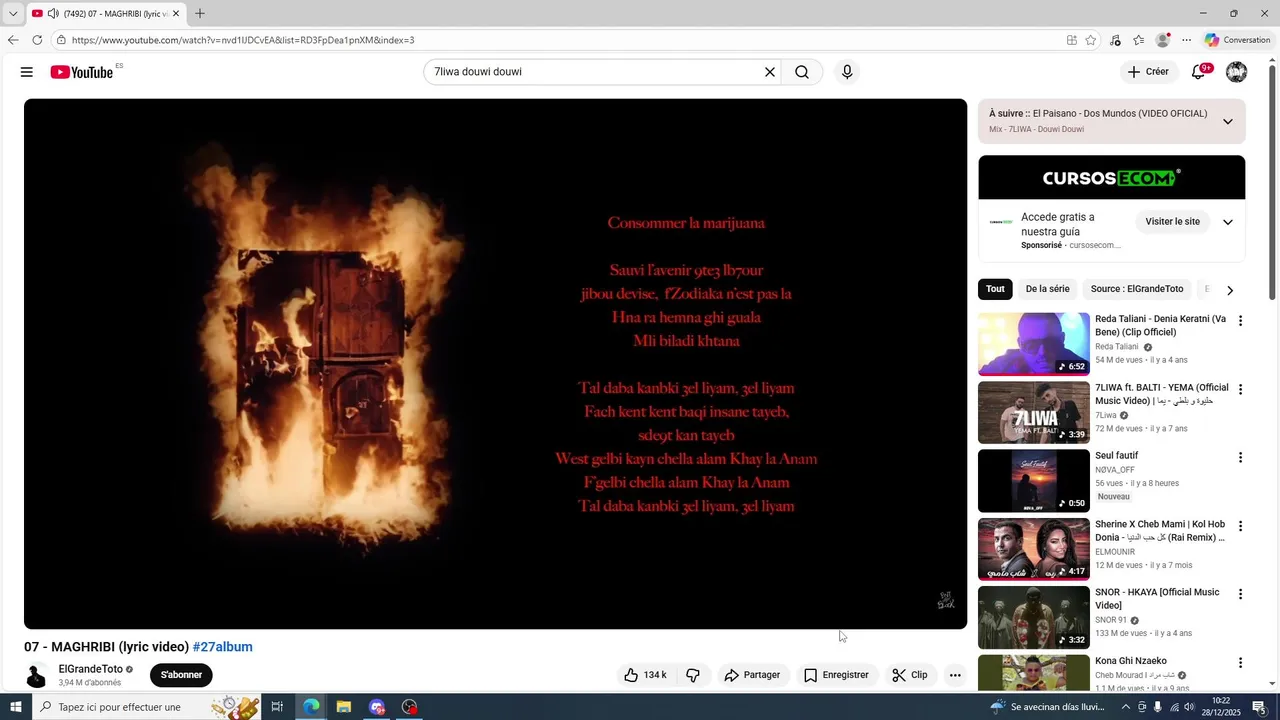Screen dimensions: 1280x720
Task: Open Edge settings and more menu
Action: (1187, 40)
